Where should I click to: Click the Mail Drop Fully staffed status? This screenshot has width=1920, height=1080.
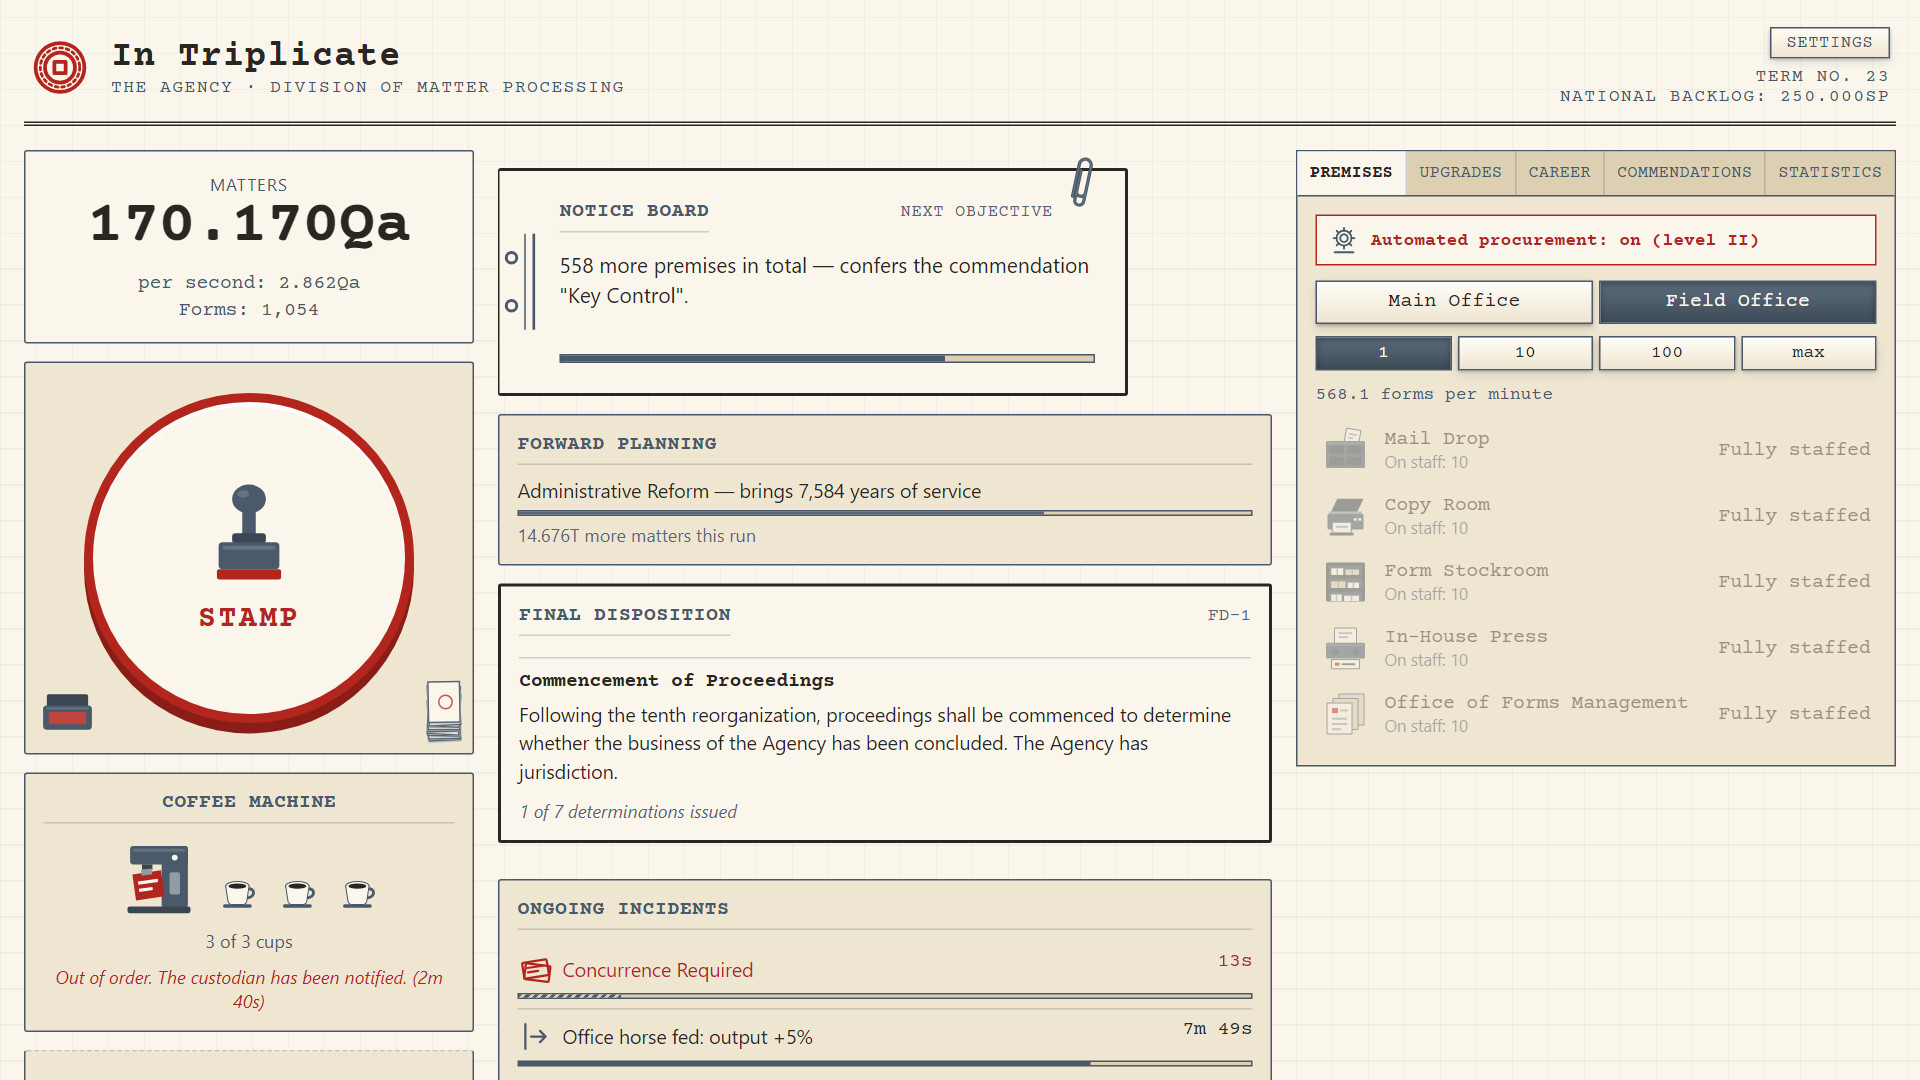1794,449
